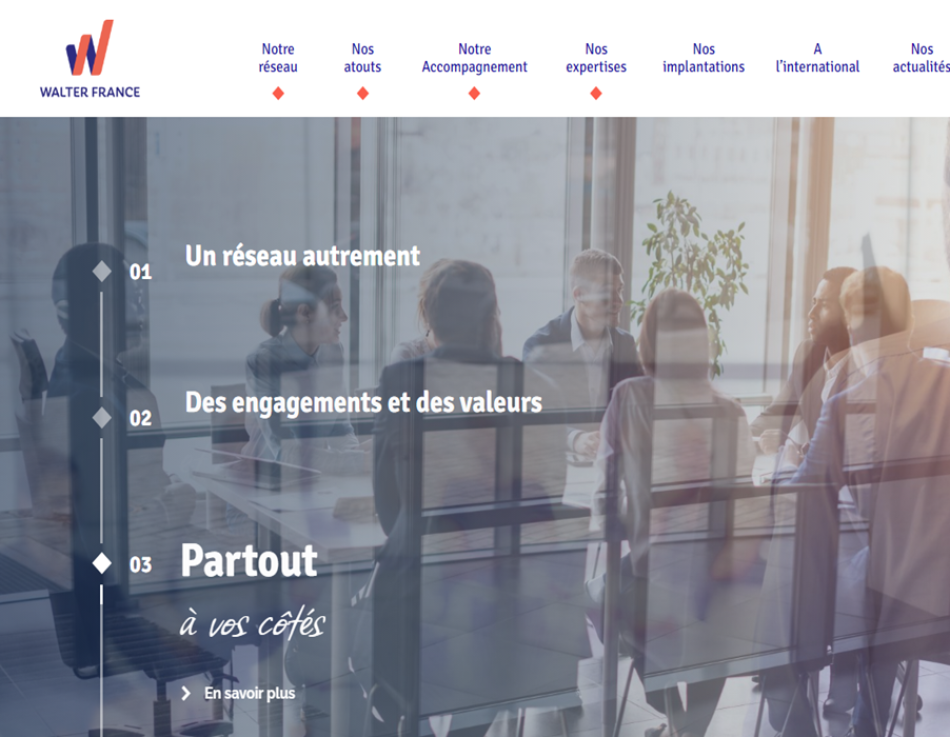Open the Notre Accompagnement menu
Viewport: 950px width, 737px height.
[474, 58]
